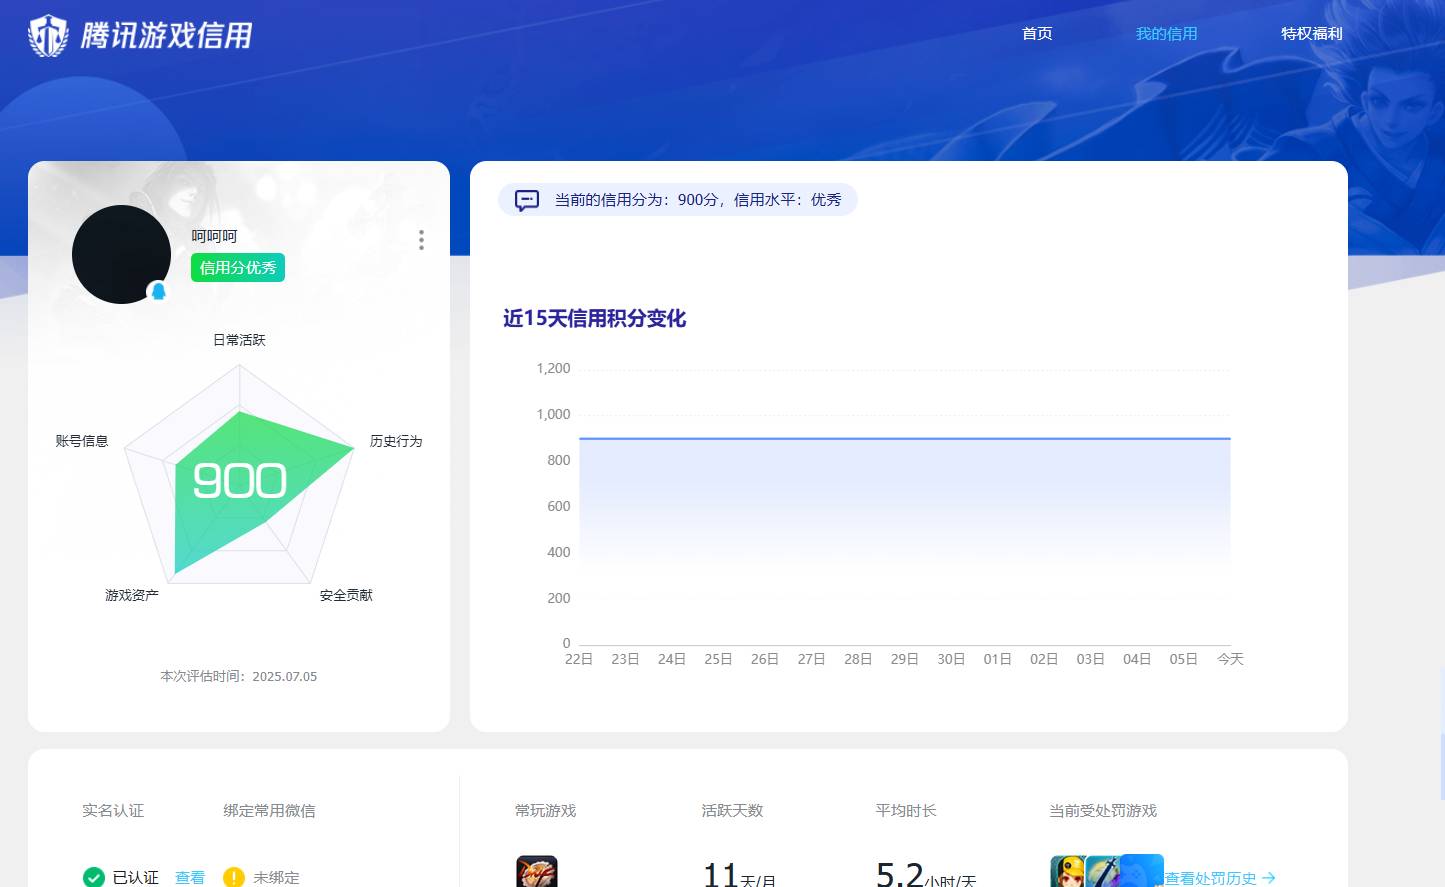
Task: Click the sword game icon among punished games
Action: pos(1103,871)
